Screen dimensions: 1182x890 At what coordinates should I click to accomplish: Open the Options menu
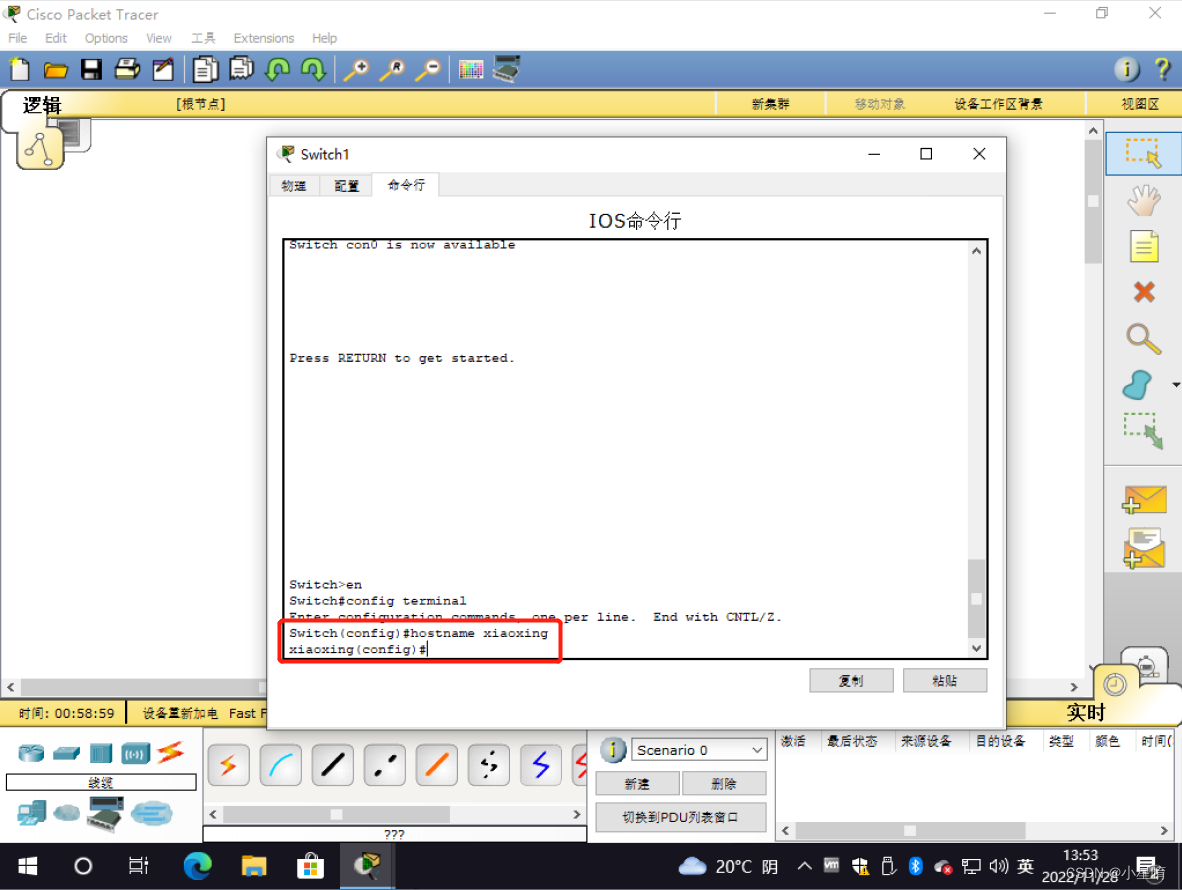point(106,38)
